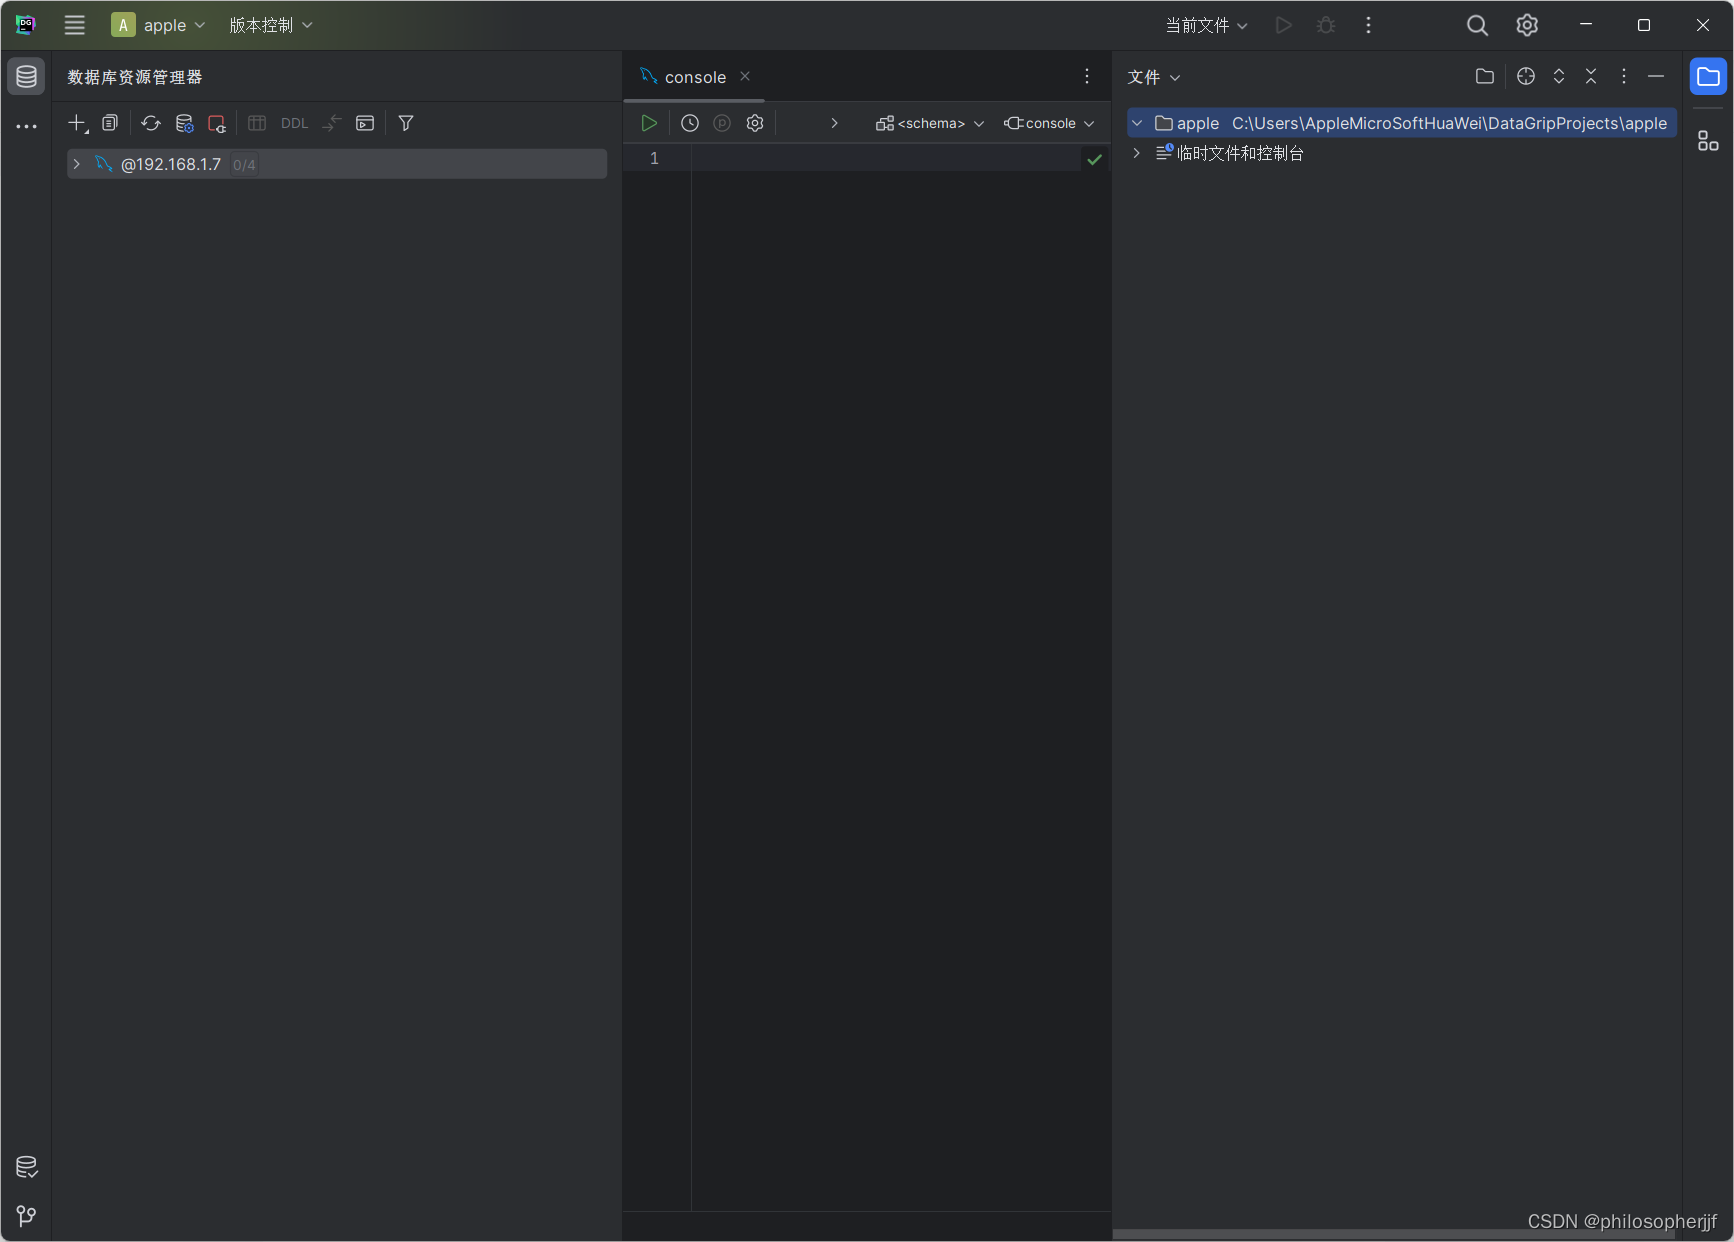The width and height of the screenshot is (1734, 1242).
Task: Run the console query with green play button
Action: tap(649, 123)
